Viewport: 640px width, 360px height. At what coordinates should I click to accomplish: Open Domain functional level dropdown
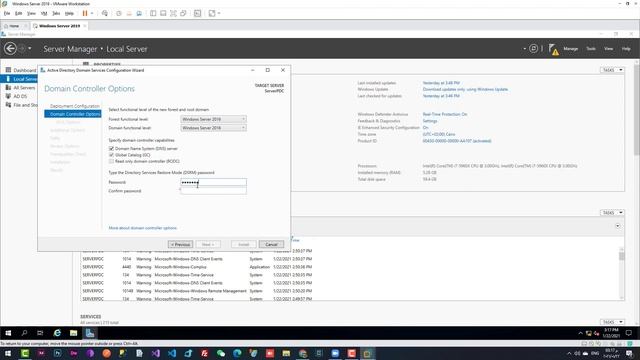[x=213, y=128]
